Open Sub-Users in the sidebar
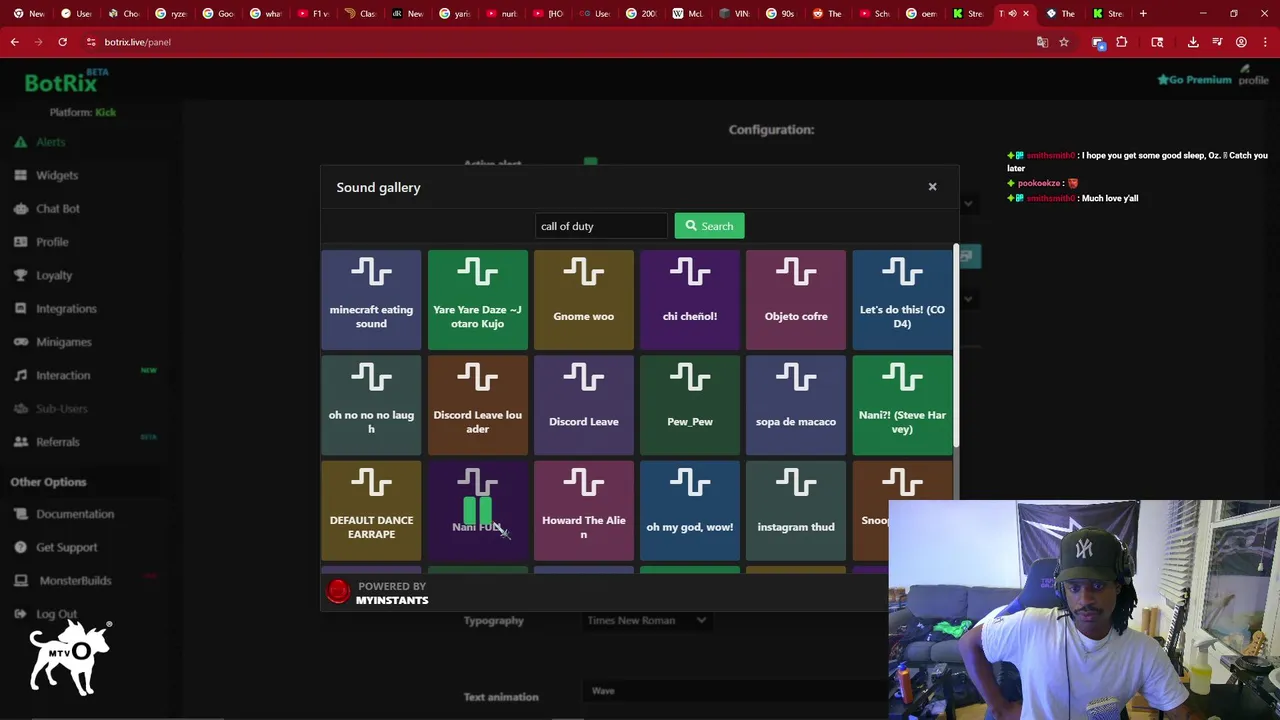1280x720 pixels. 61,408
